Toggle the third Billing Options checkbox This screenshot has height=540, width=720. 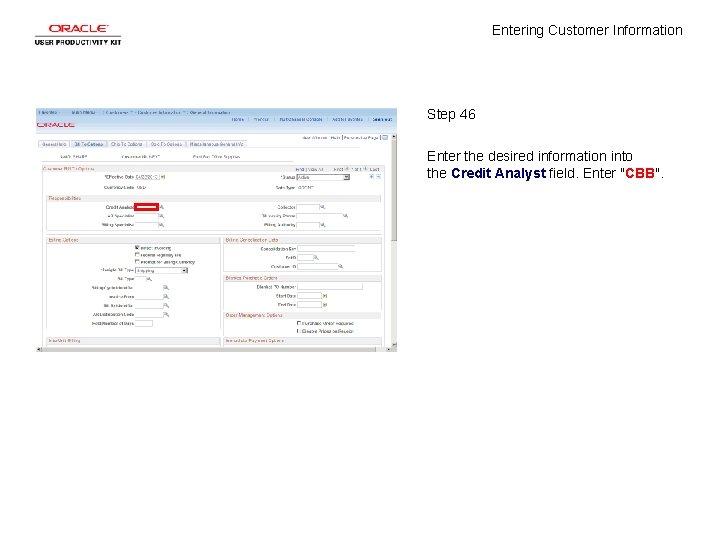tap(137, 261)
